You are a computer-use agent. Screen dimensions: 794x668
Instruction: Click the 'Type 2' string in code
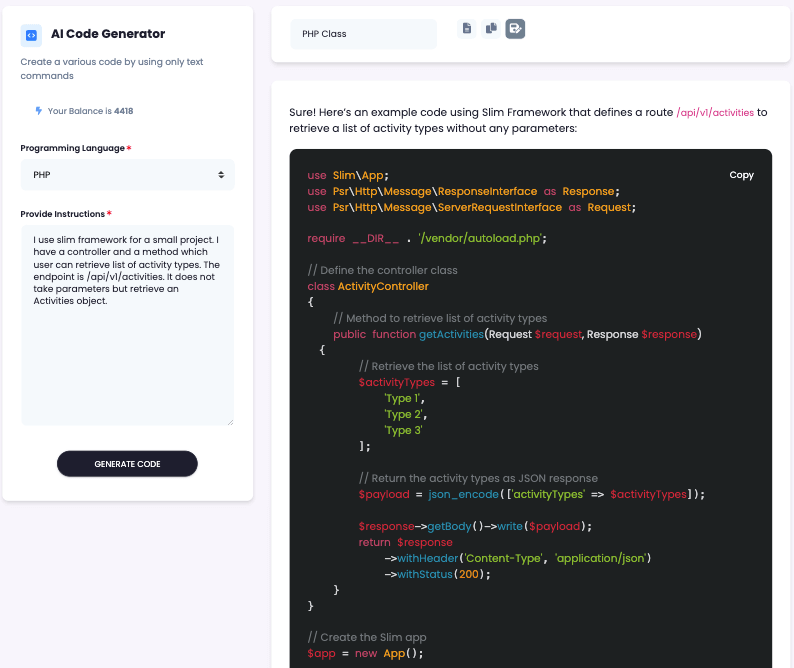(x=404, y=414)
